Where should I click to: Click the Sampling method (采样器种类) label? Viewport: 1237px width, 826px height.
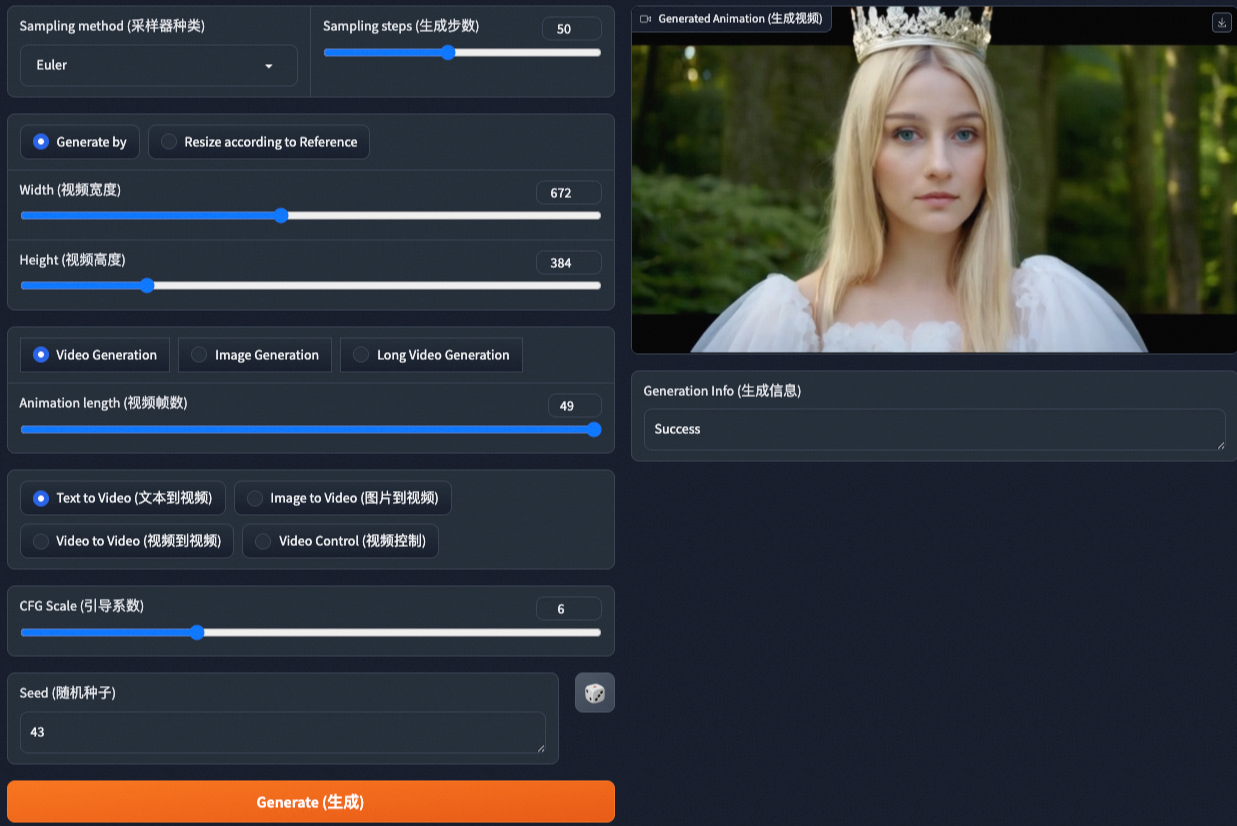click(112, 26)
